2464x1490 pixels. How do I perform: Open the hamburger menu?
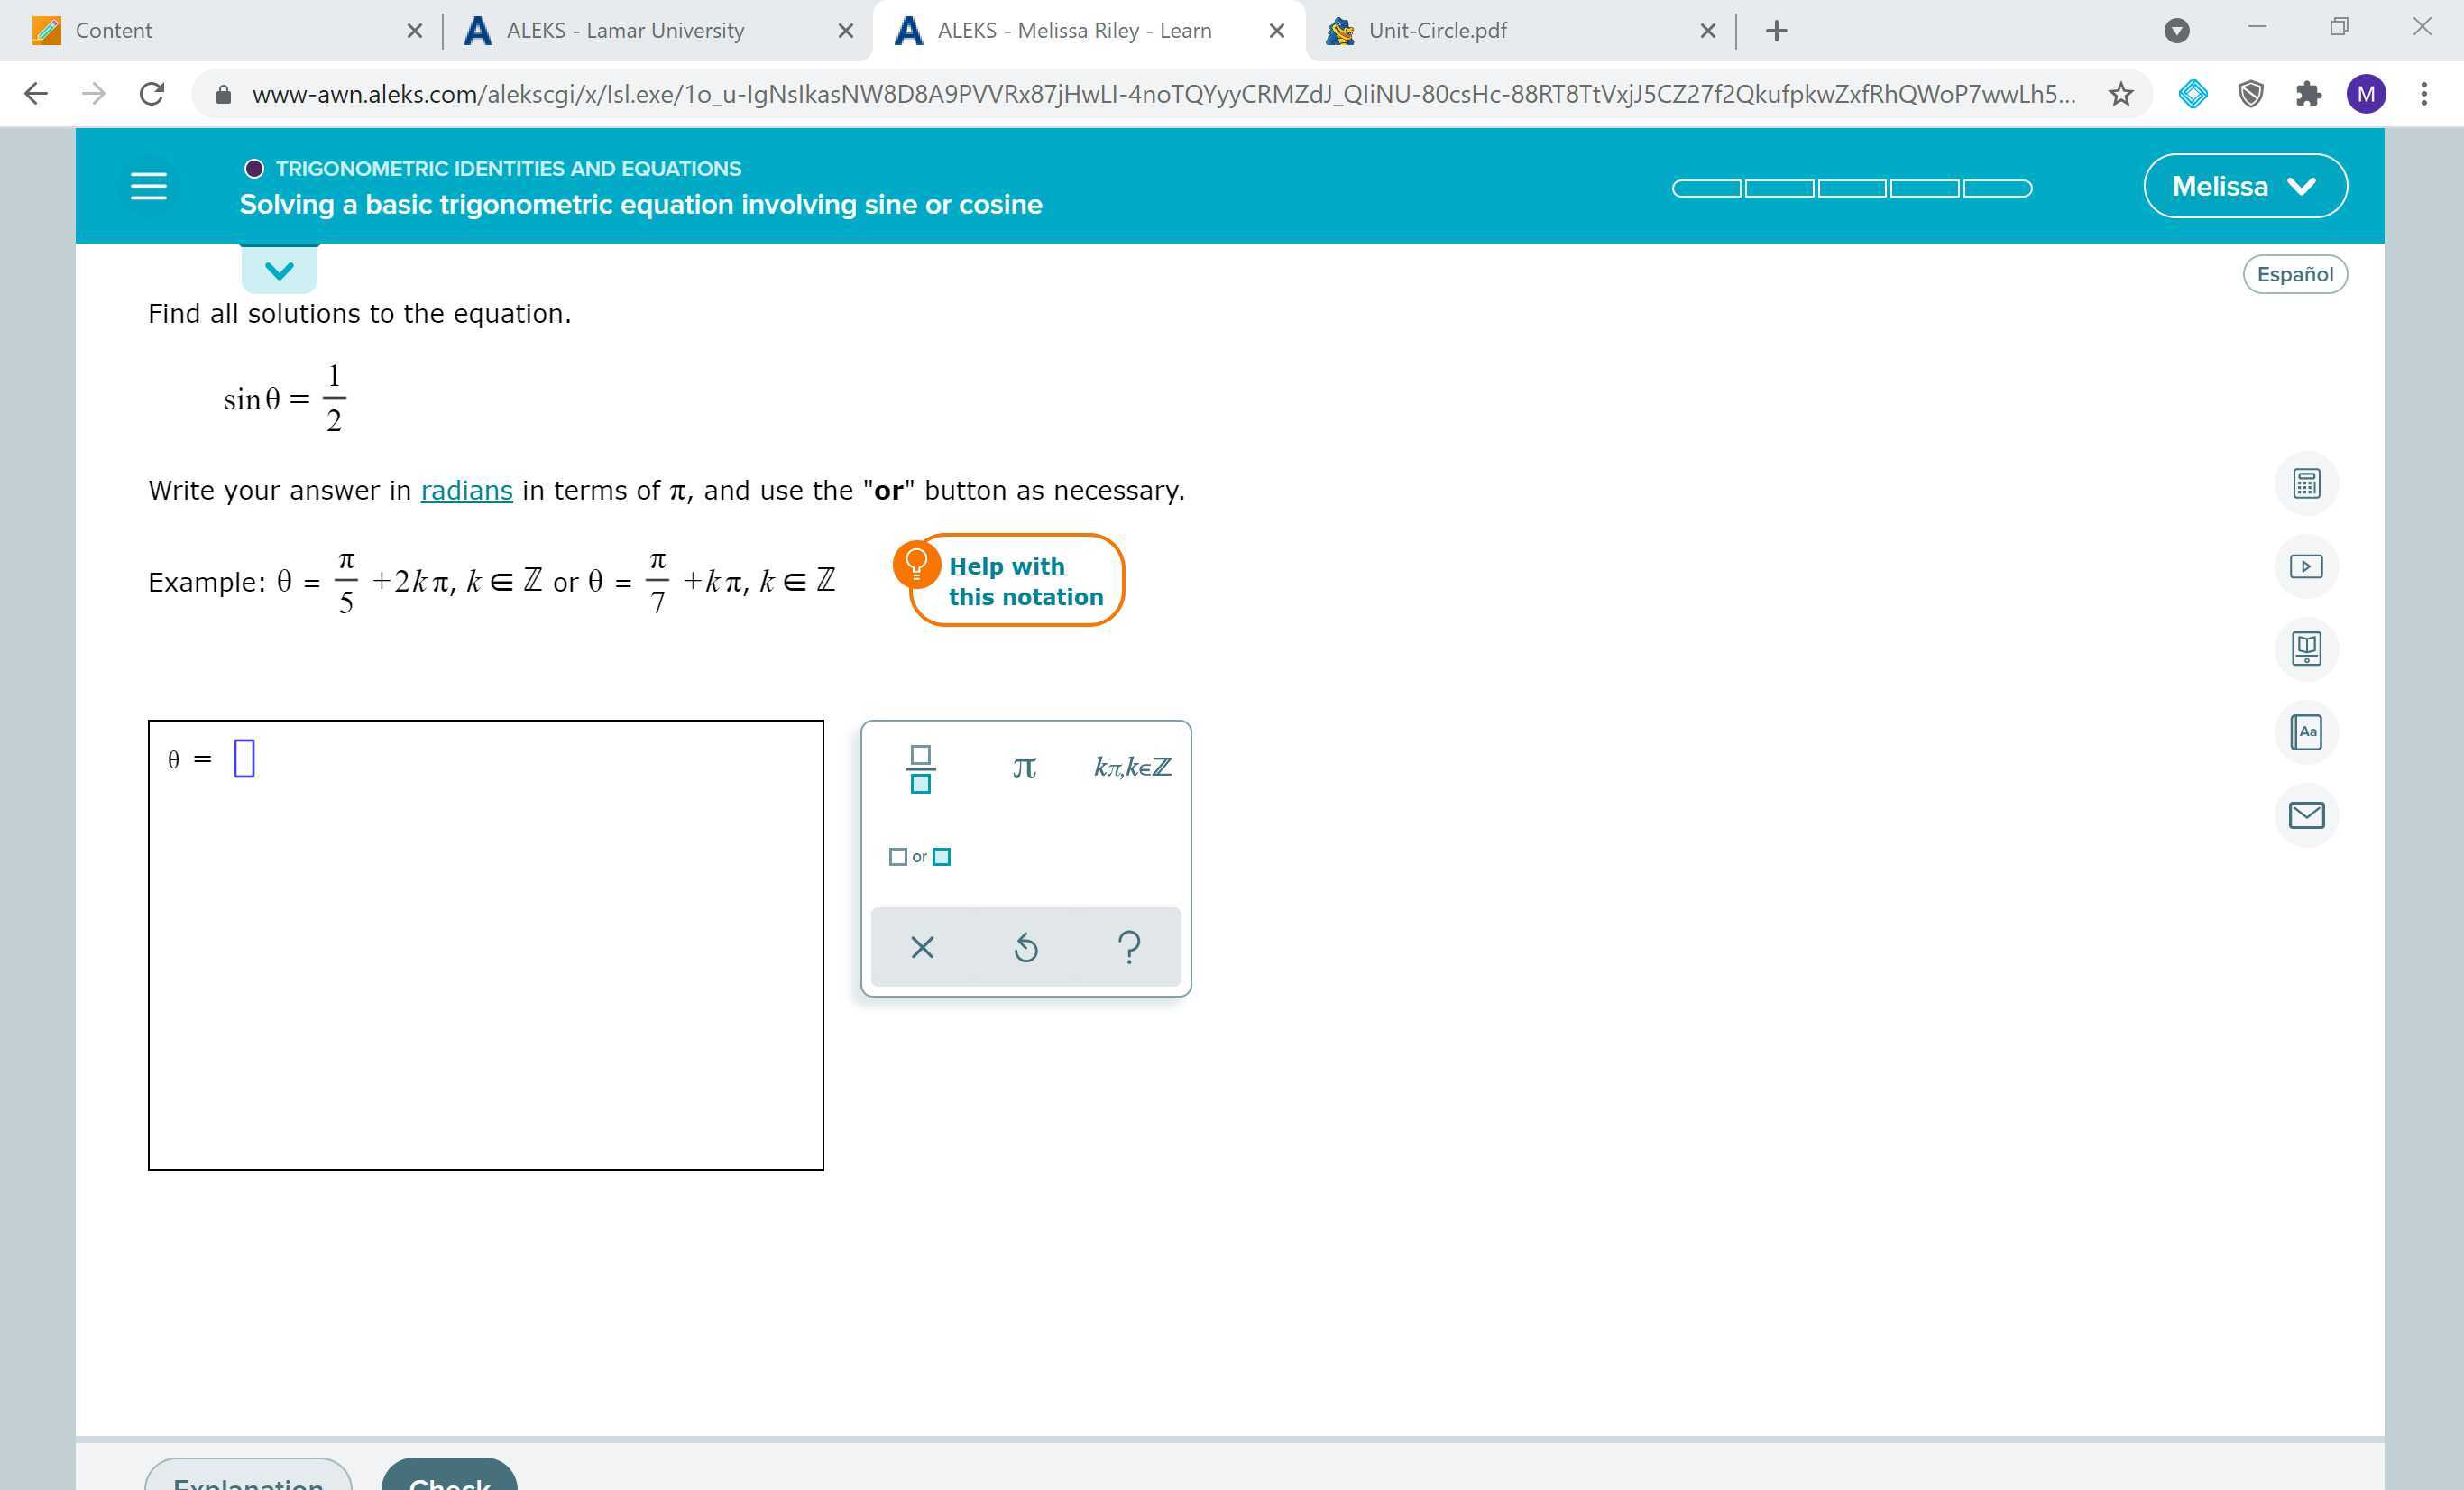148,185
